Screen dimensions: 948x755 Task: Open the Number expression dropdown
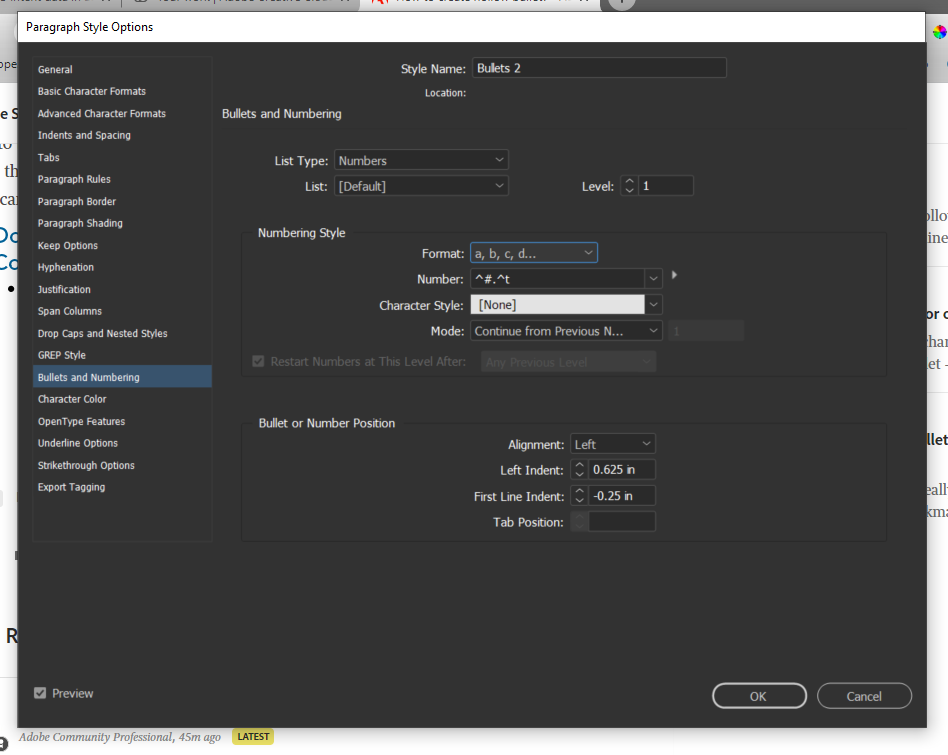click(655, 278)
